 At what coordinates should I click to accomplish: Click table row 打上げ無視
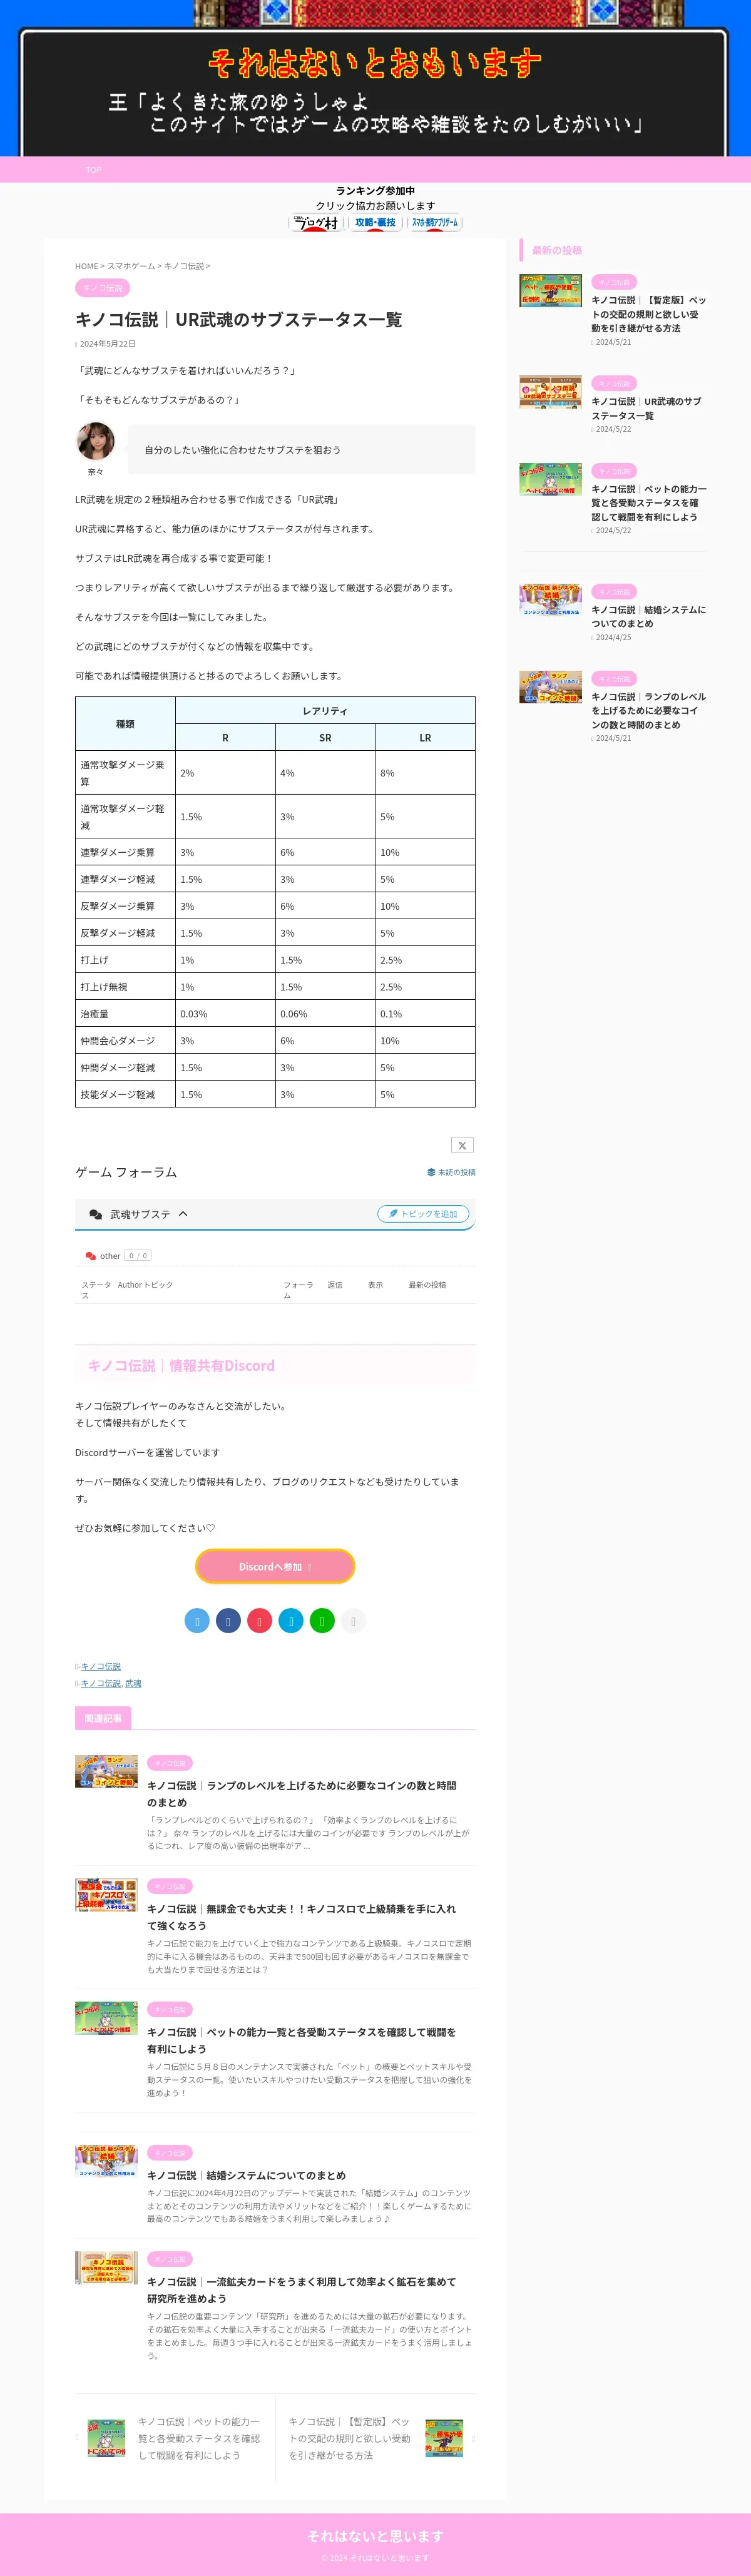pyautogui.click(x=275, y=987)
